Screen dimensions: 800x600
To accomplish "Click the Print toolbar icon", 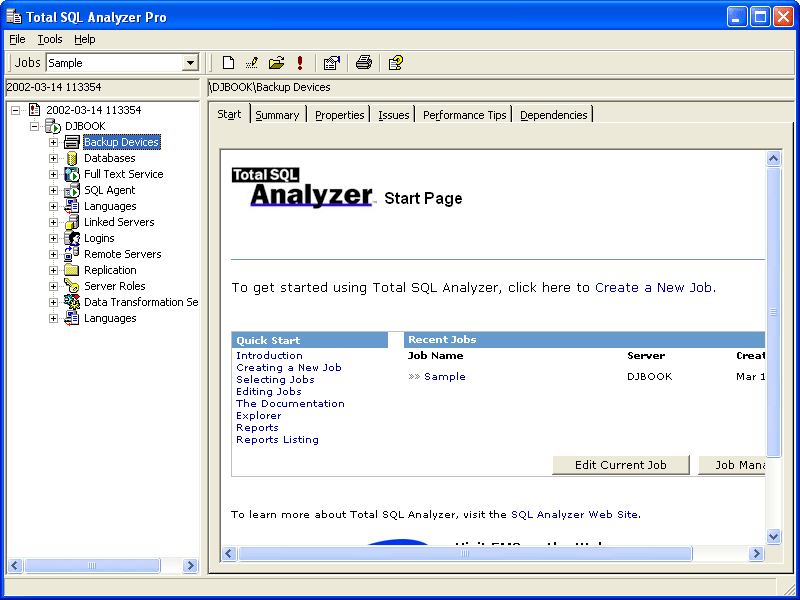I will [364, 62].
